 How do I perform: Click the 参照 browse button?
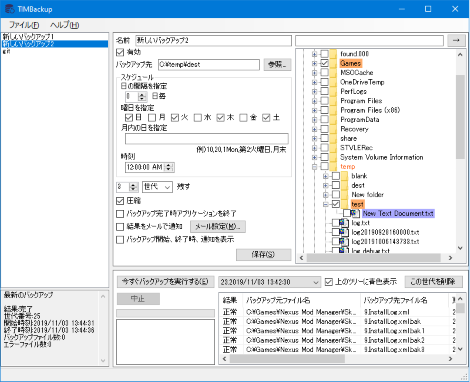click(277, 64)
